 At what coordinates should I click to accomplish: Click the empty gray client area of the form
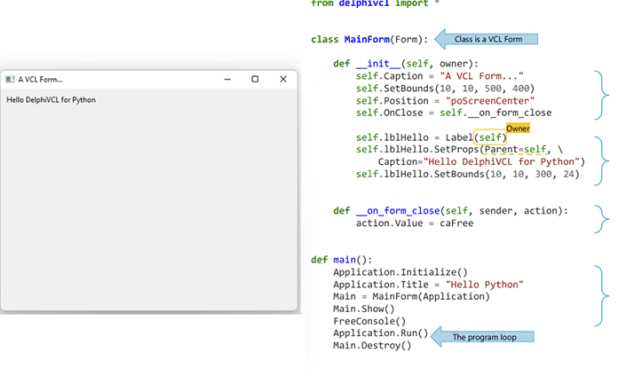coord(149,205)
